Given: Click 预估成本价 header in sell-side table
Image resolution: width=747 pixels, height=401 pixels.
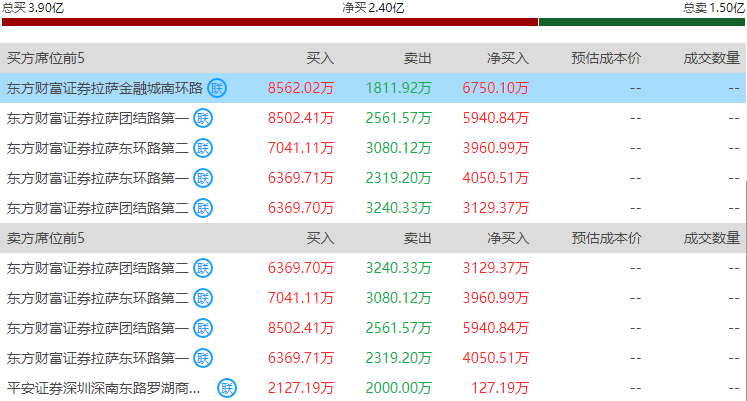Looking at the screenshot, I should (x=606, y=238).
